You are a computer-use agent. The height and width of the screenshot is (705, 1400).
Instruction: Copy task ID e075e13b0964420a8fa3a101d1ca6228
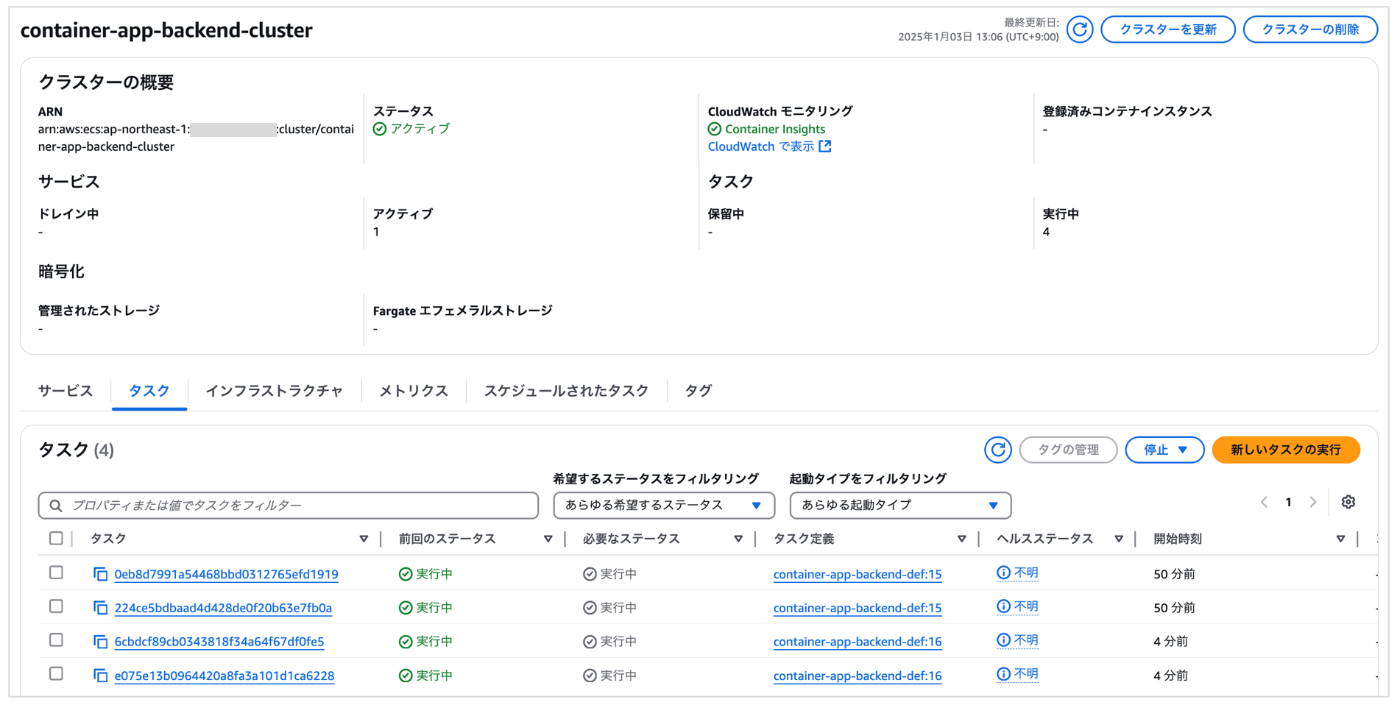pyautogui.click(x=100, y=676)
